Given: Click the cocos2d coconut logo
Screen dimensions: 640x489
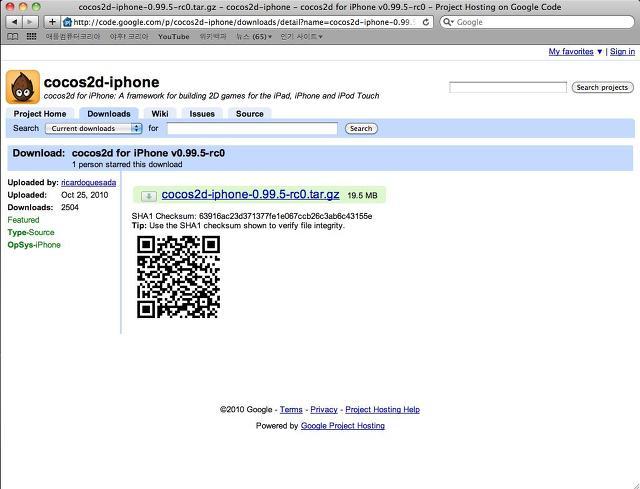Looking at the screenshot, I should pyautogui.click(x=23, y=87).
